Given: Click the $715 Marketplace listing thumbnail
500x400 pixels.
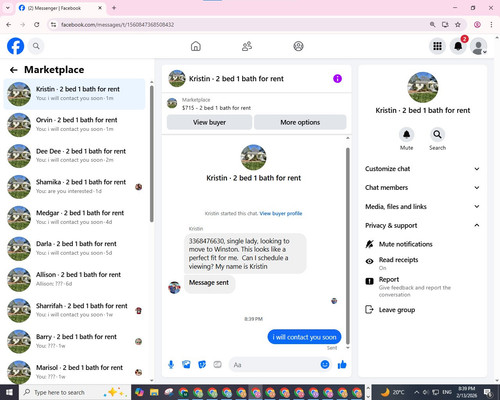Looking at the screenshot, I should click(172, 103).
